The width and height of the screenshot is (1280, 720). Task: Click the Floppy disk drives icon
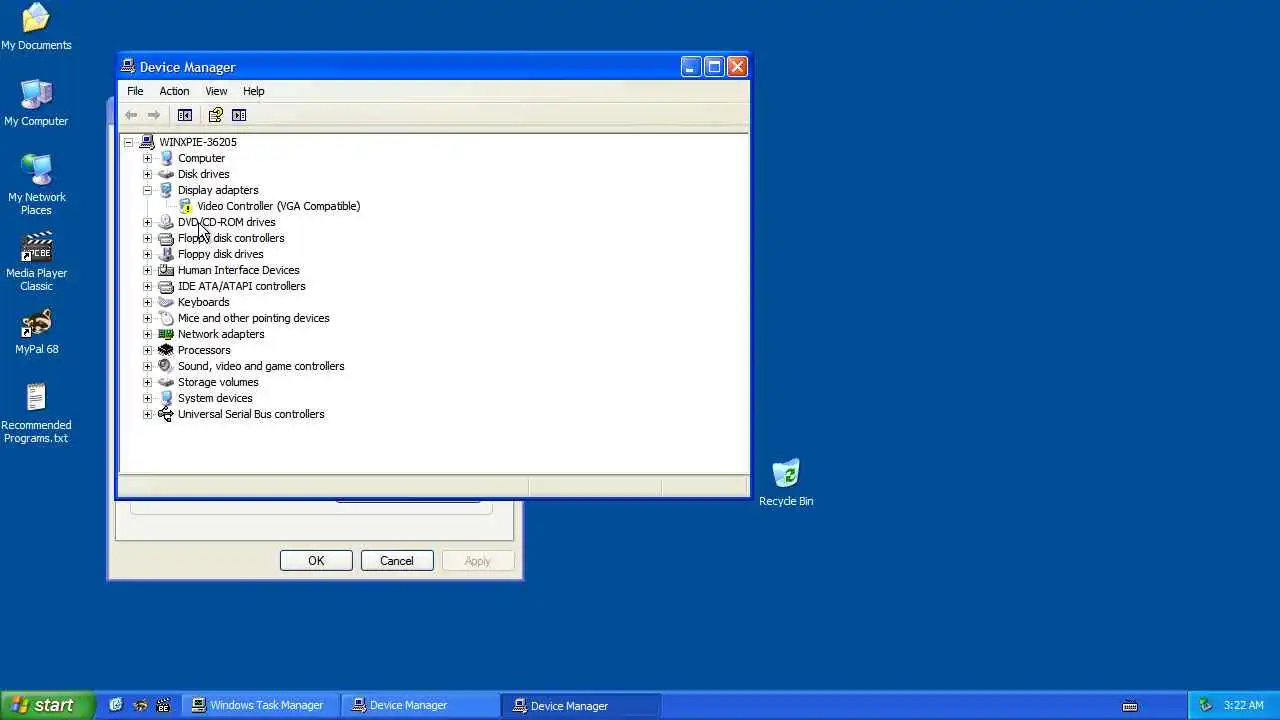point(166,254)
